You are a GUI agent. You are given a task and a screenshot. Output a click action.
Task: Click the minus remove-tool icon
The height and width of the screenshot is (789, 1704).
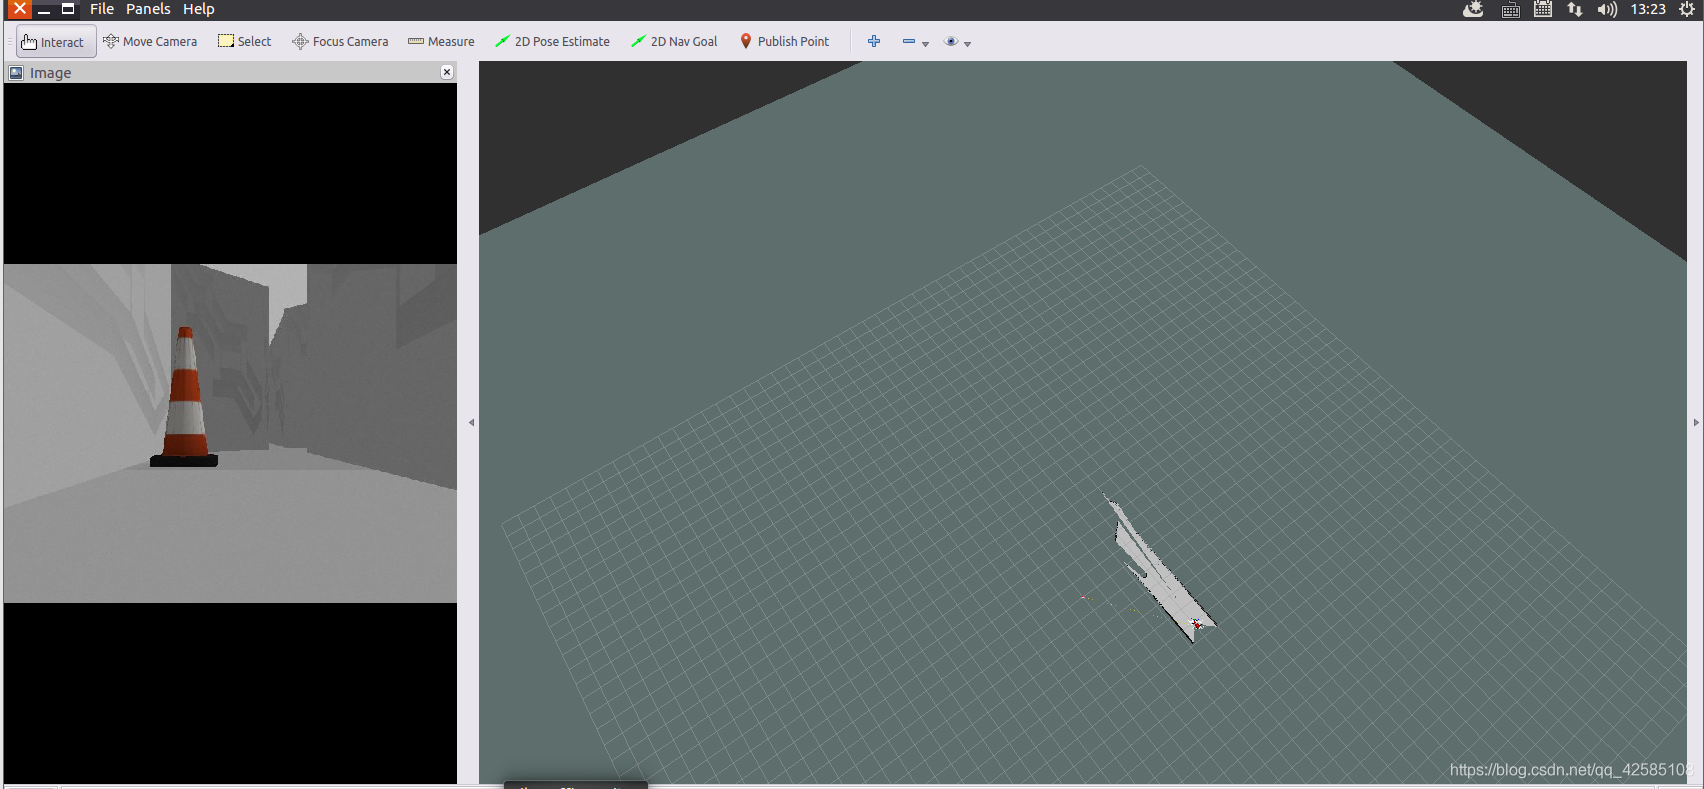pyautogui.click(x=909, y=41)
